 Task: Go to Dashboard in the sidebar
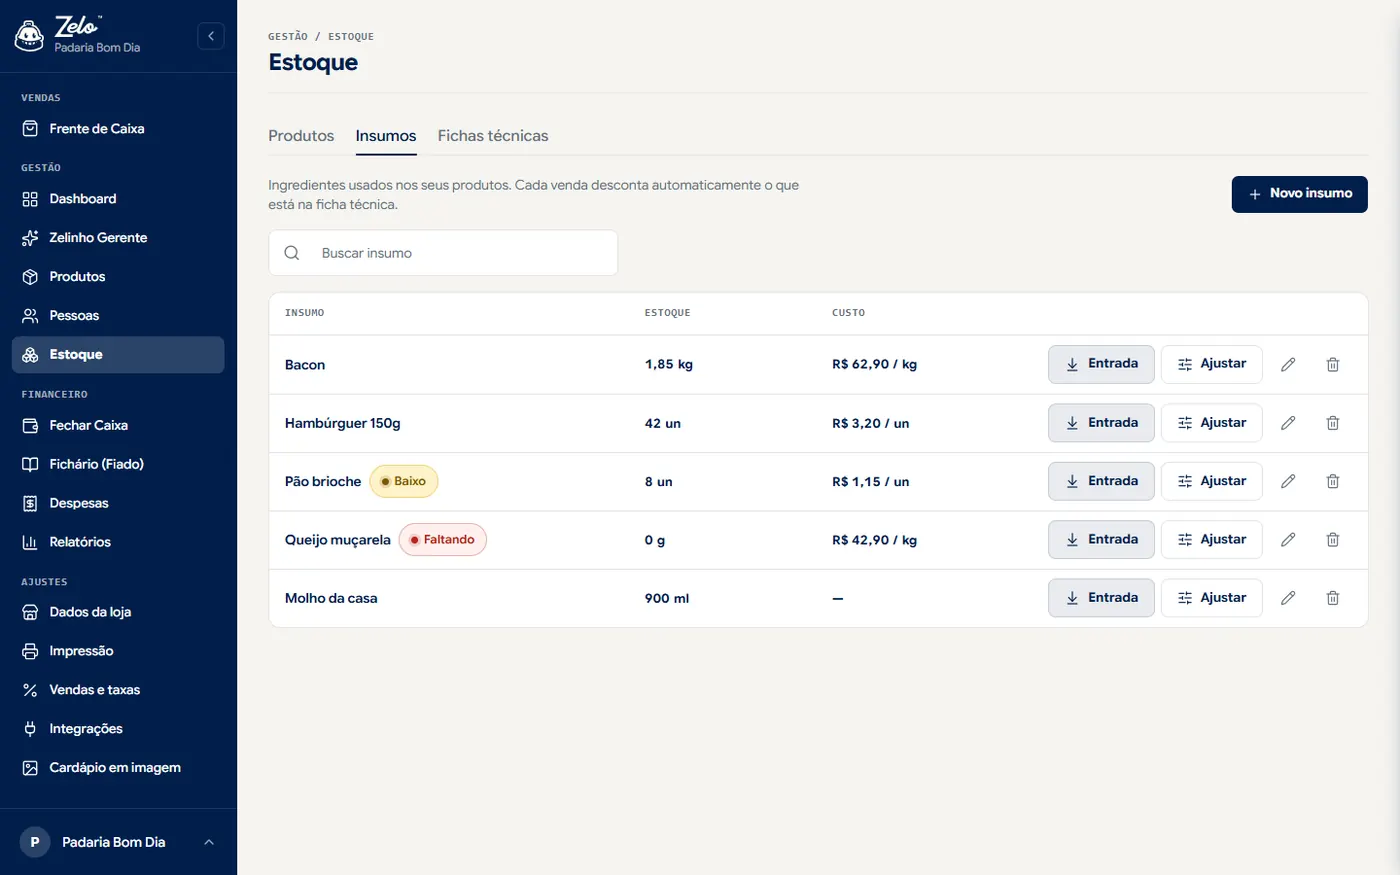pyautogui.click(x=118, y=199)
